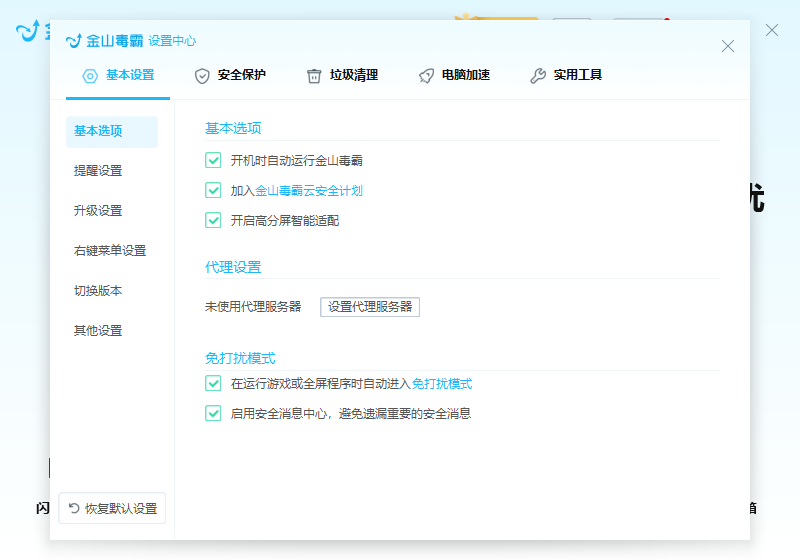Toggle the 加入金山毒霸云安全计划 checkbox
The width and height of the screenshot is (800, 560).
pyautogui.click(x=213, y=190)
